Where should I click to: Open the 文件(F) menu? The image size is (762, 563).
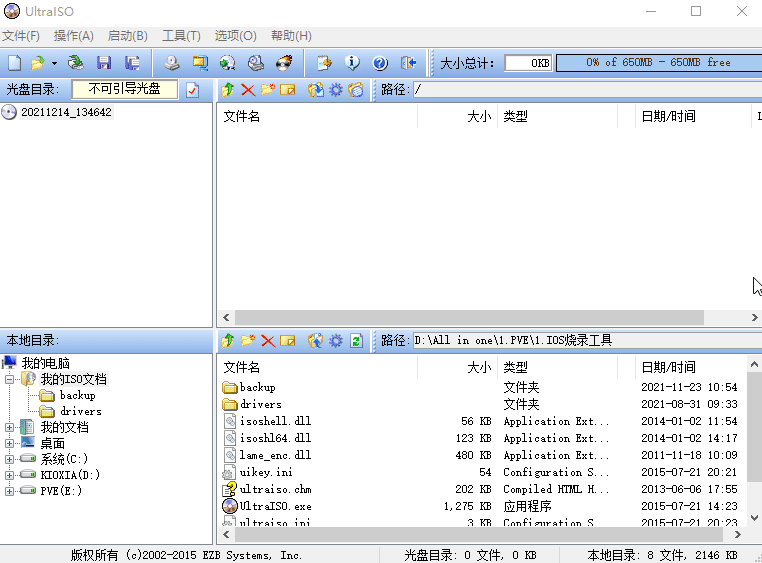pyautogui.click(x=21, y=36)
